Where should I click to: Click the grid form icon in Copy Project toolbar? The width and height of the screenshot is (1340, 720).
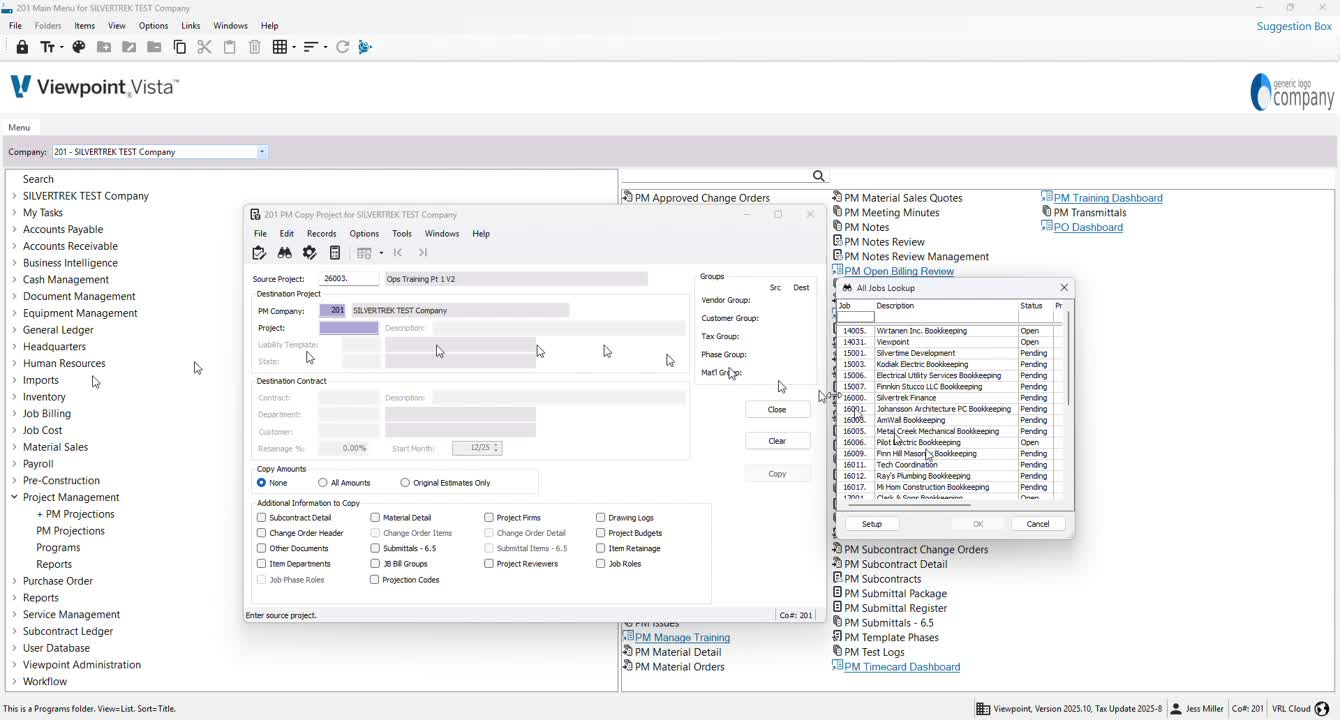pyautogui.click(x=364, y=253)
